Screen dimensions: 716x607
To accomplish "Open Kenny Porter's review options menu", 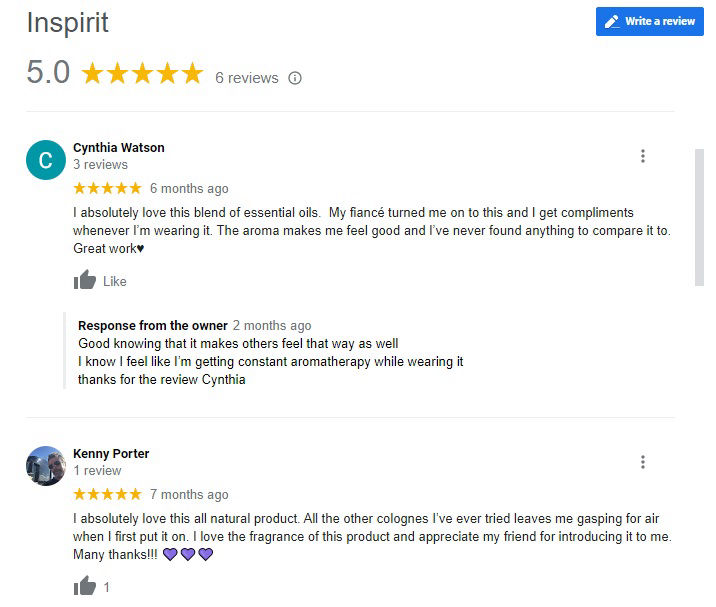I will point(643,462).
